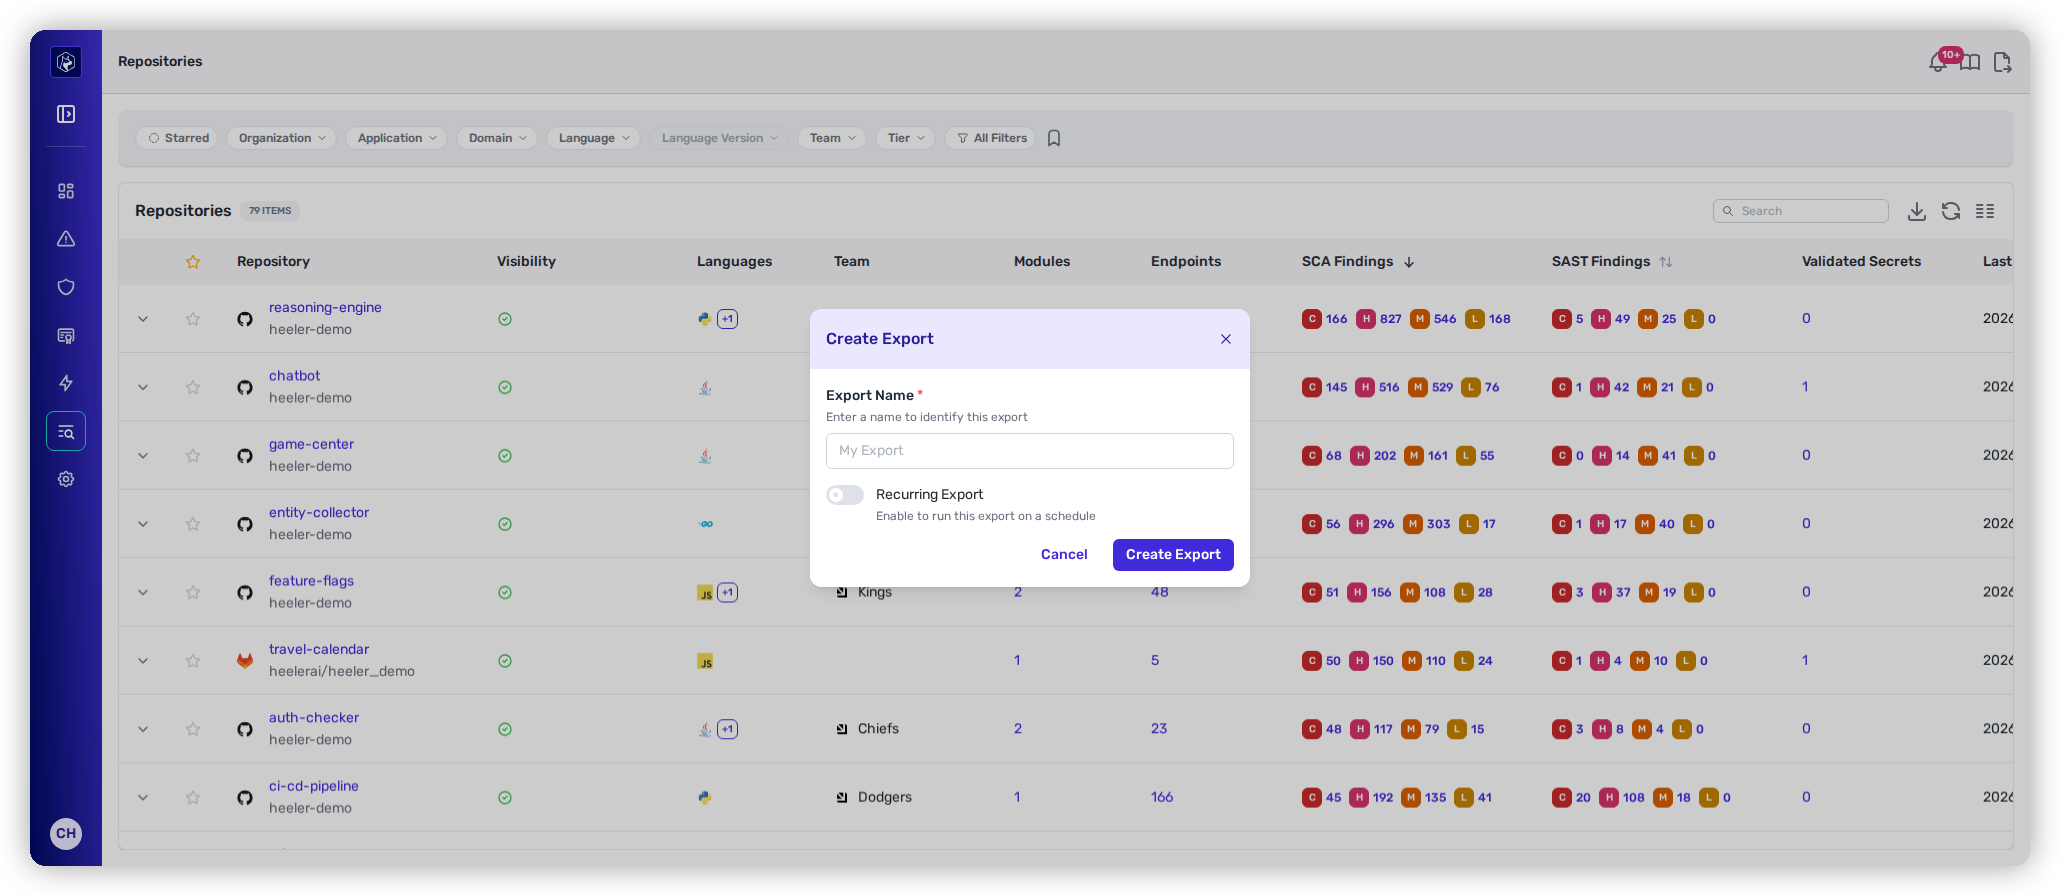Open the lightning bolt automation icon
The image size is (2060, 896).
pos(66,383)
